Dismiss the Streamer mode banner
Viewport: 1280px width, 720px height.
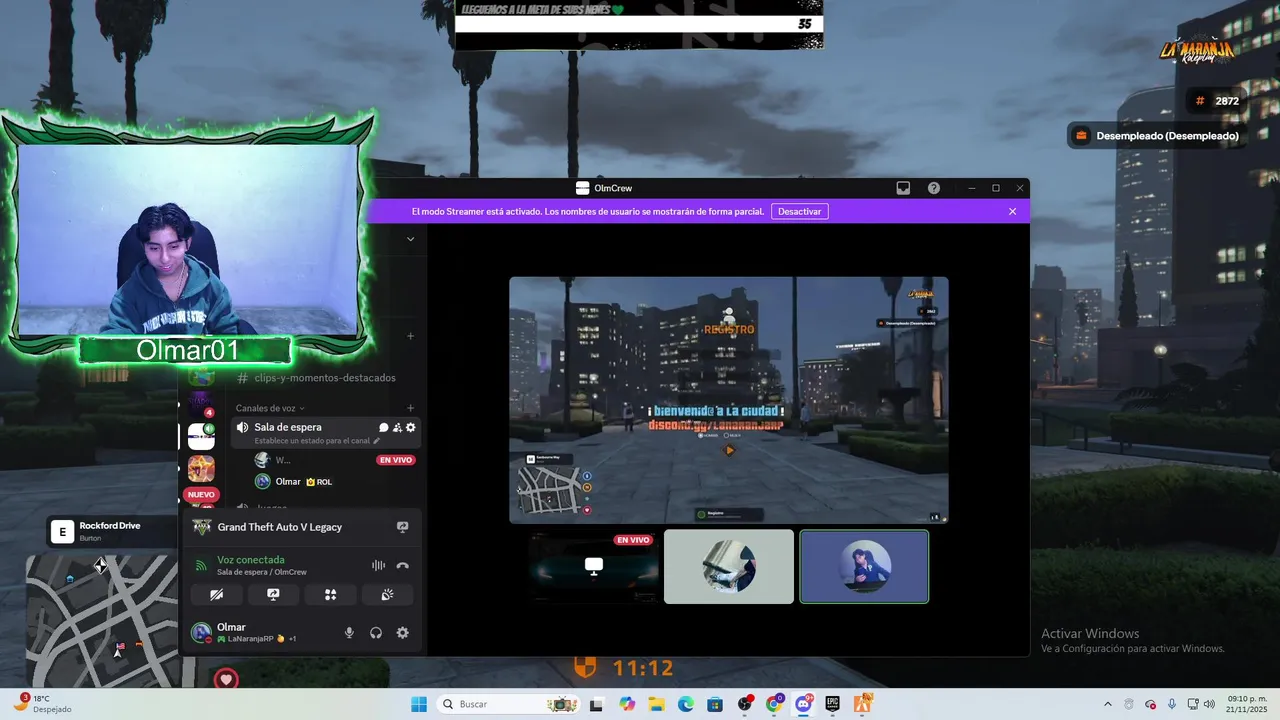[1012, 211]
